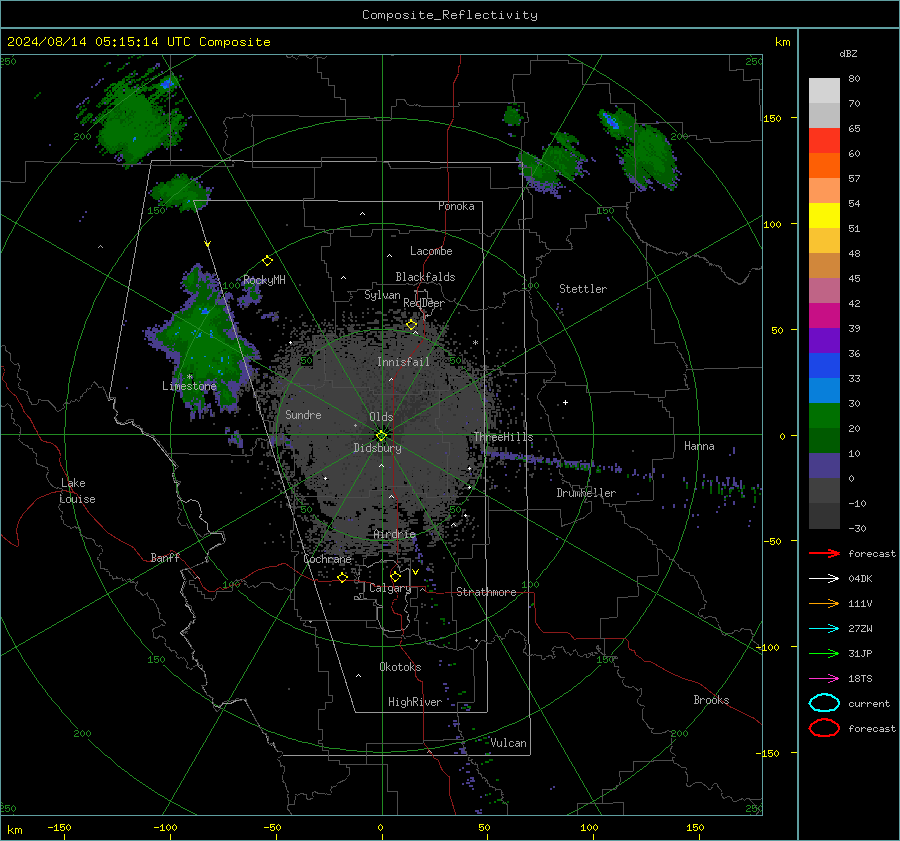Click the Innisfail town label
Image resolution: width=900 pixels, height=841 pixels.
pos(403,362)
